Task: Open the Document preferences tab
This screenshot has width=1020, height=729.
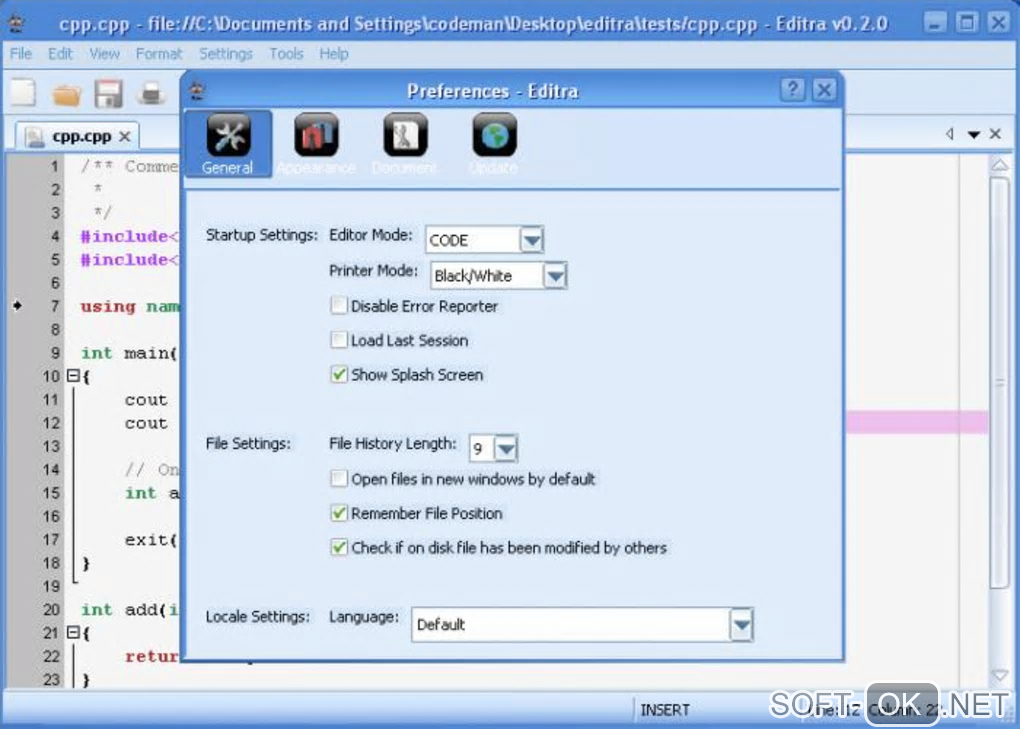Action: pyautogui.click(x=405, y=144)
